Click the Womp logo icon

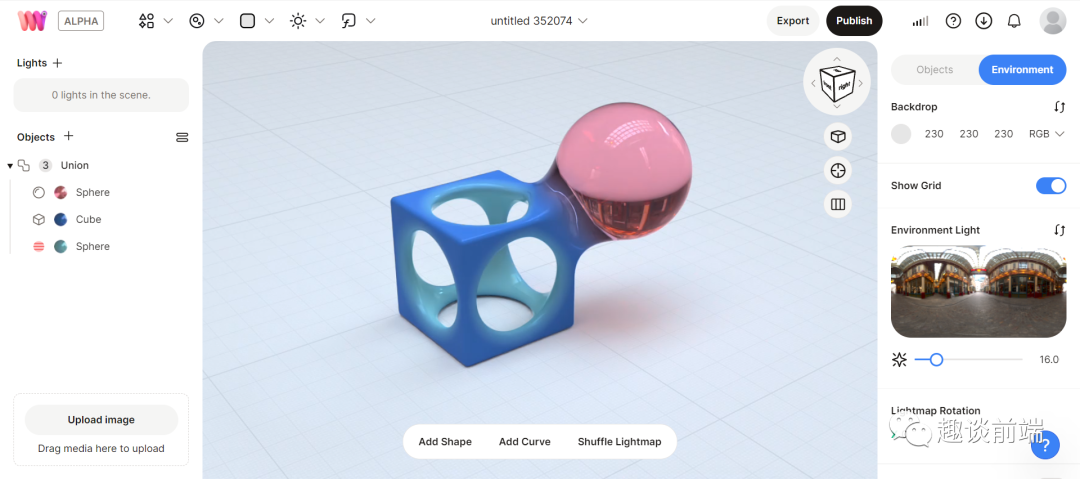click(x=32, y=21)
